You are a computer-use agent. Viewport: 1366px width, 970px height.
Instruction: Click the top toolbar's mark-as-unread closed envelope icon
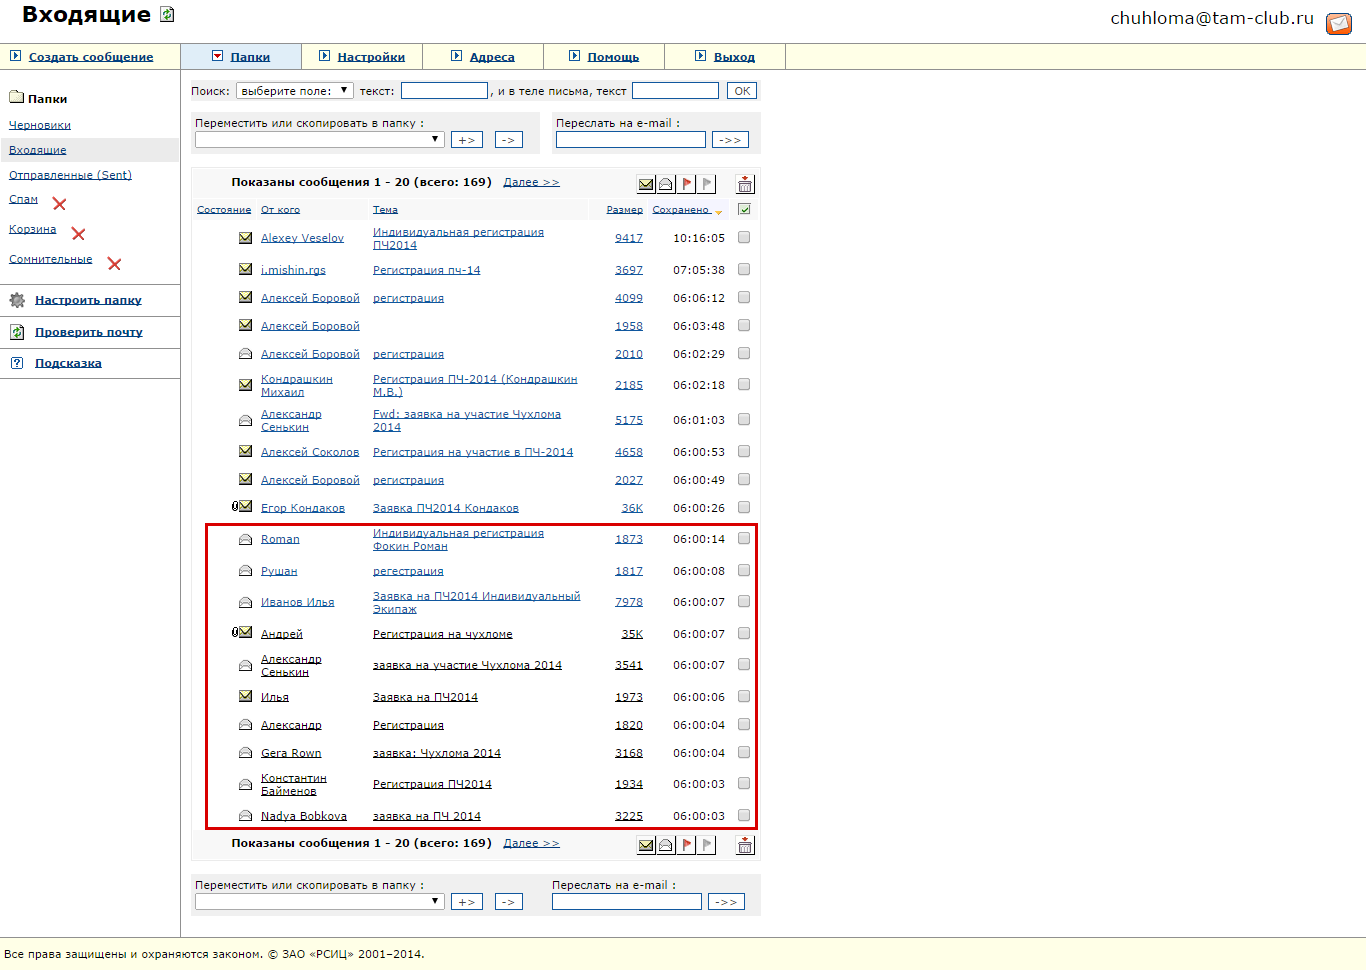pos(646,184)
